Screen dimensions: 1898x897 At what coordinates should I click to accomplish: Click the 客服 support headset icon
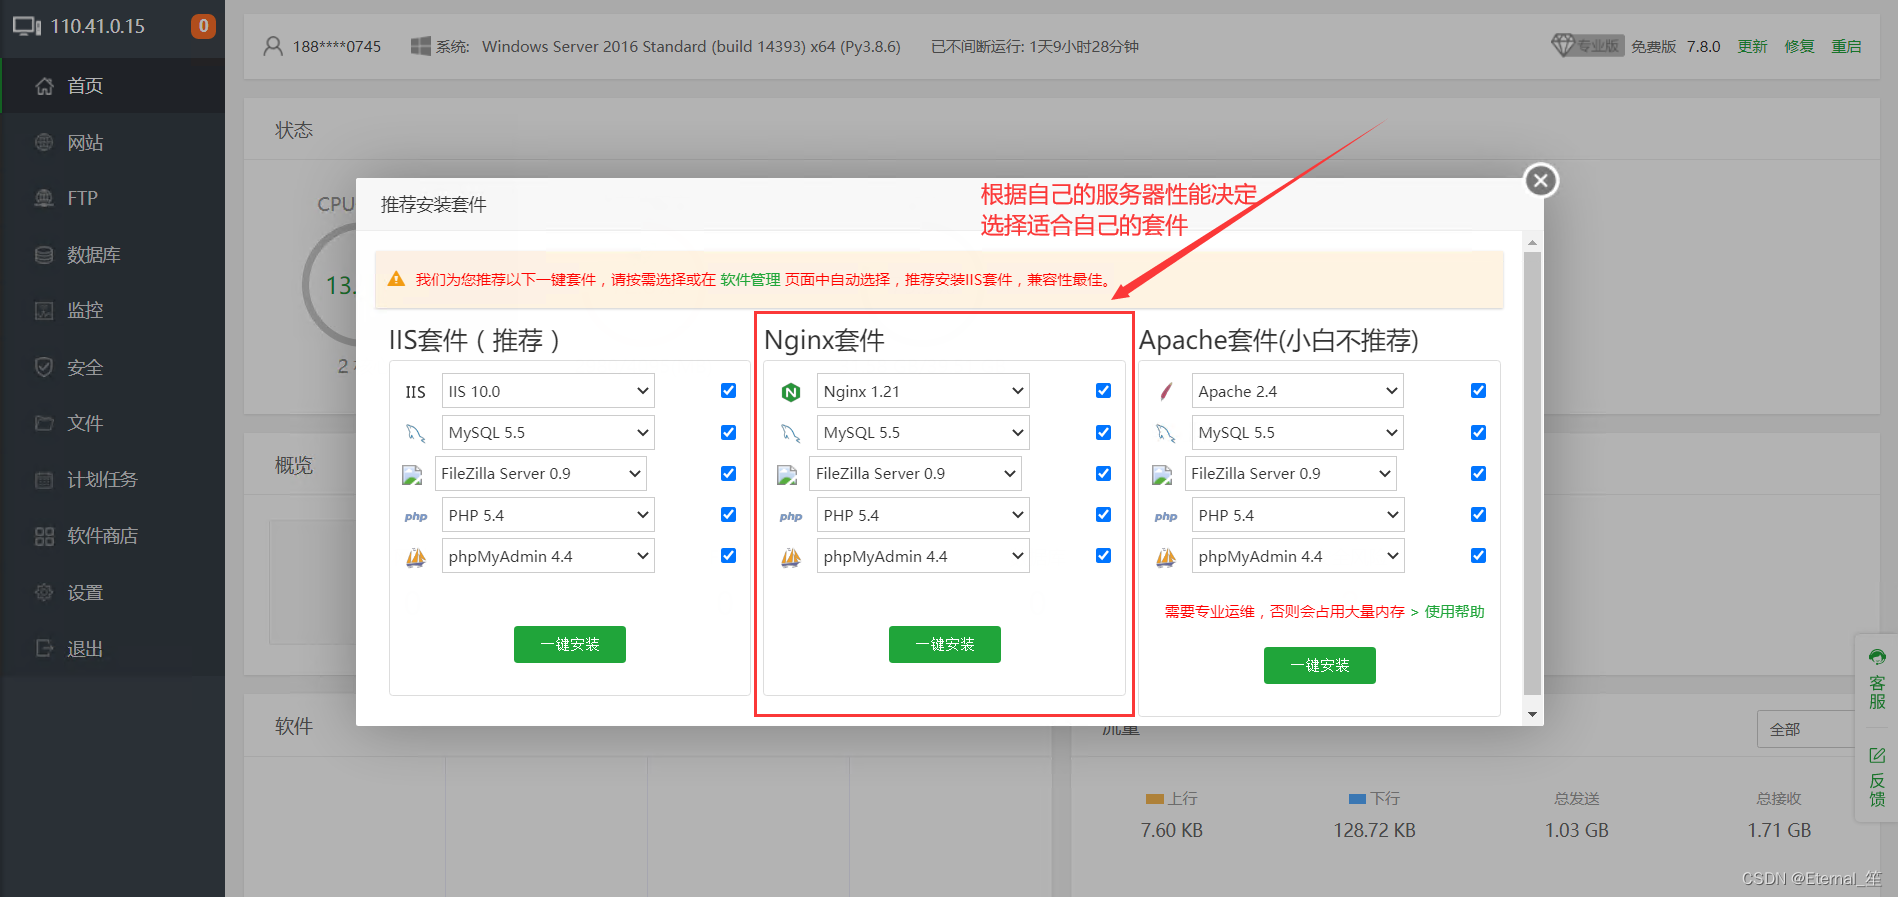1877,657
